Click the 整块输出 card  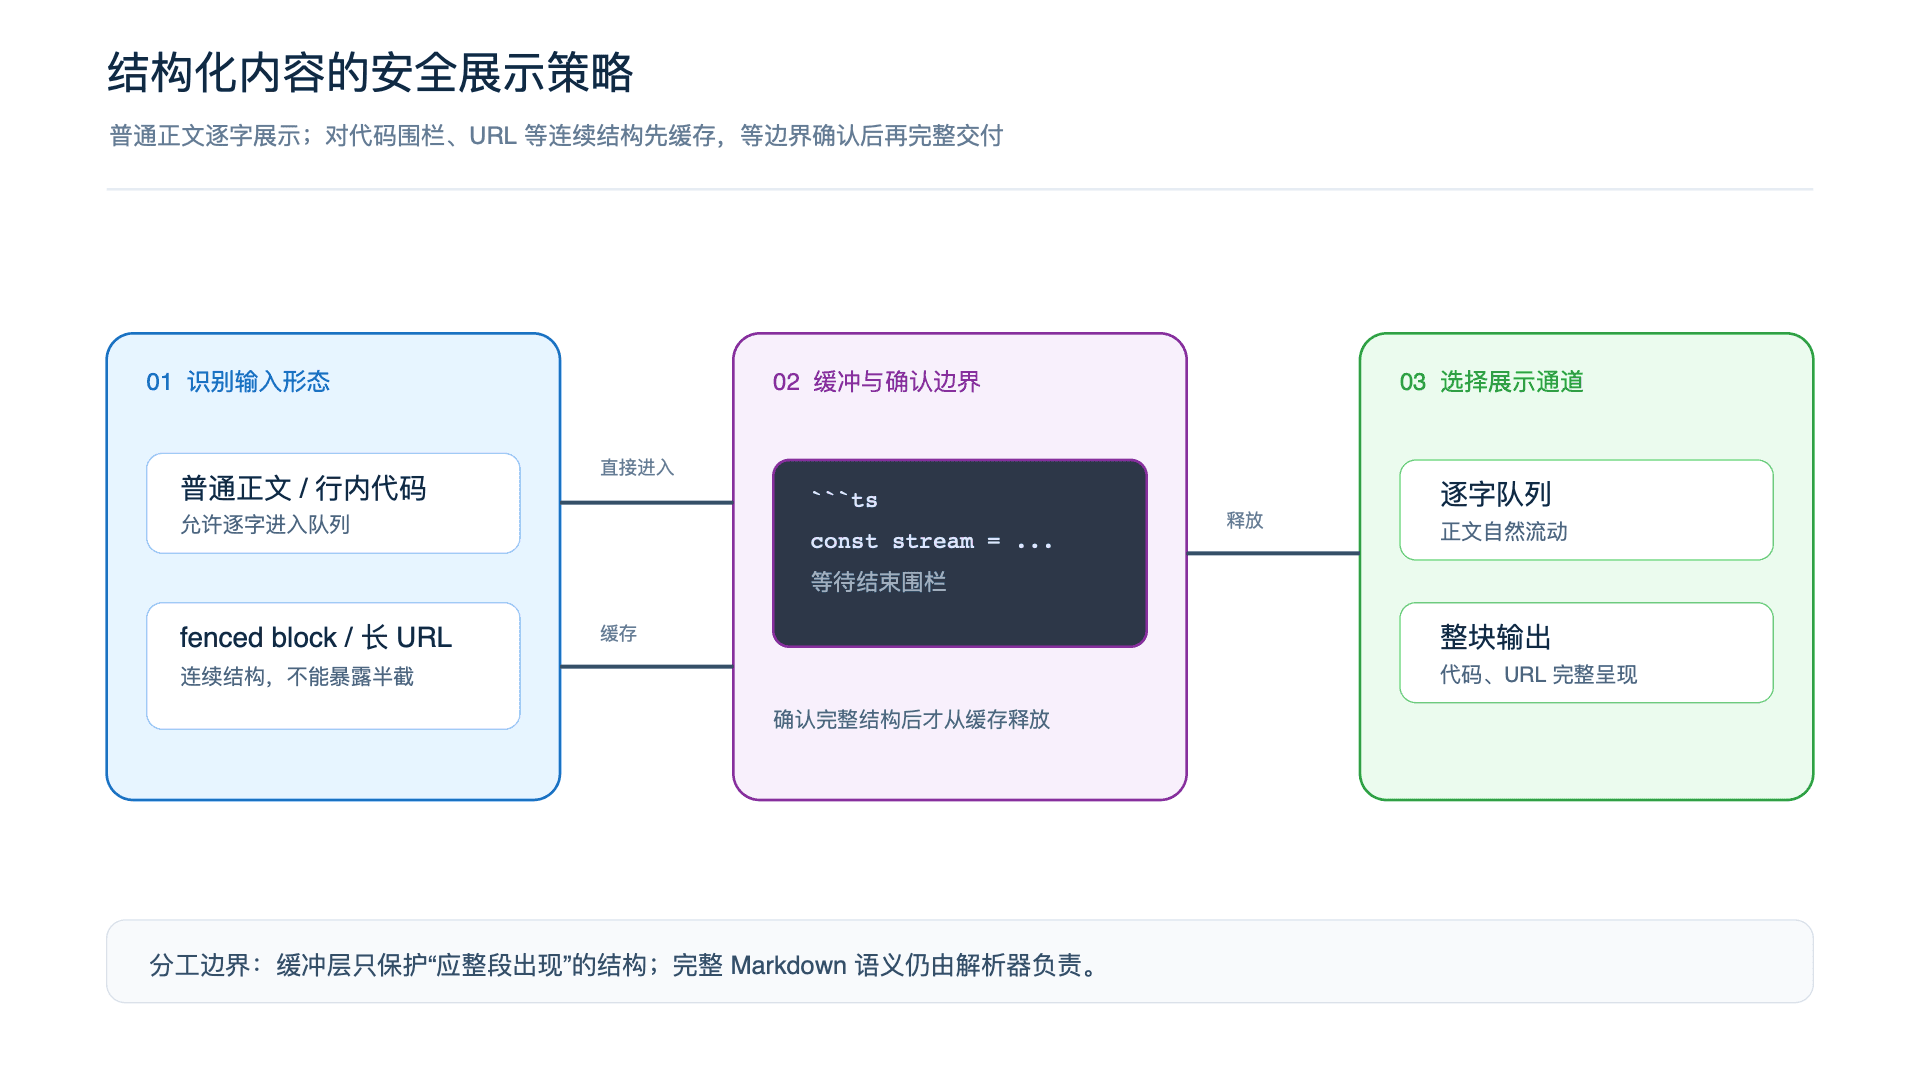(x=1586, y=652)
